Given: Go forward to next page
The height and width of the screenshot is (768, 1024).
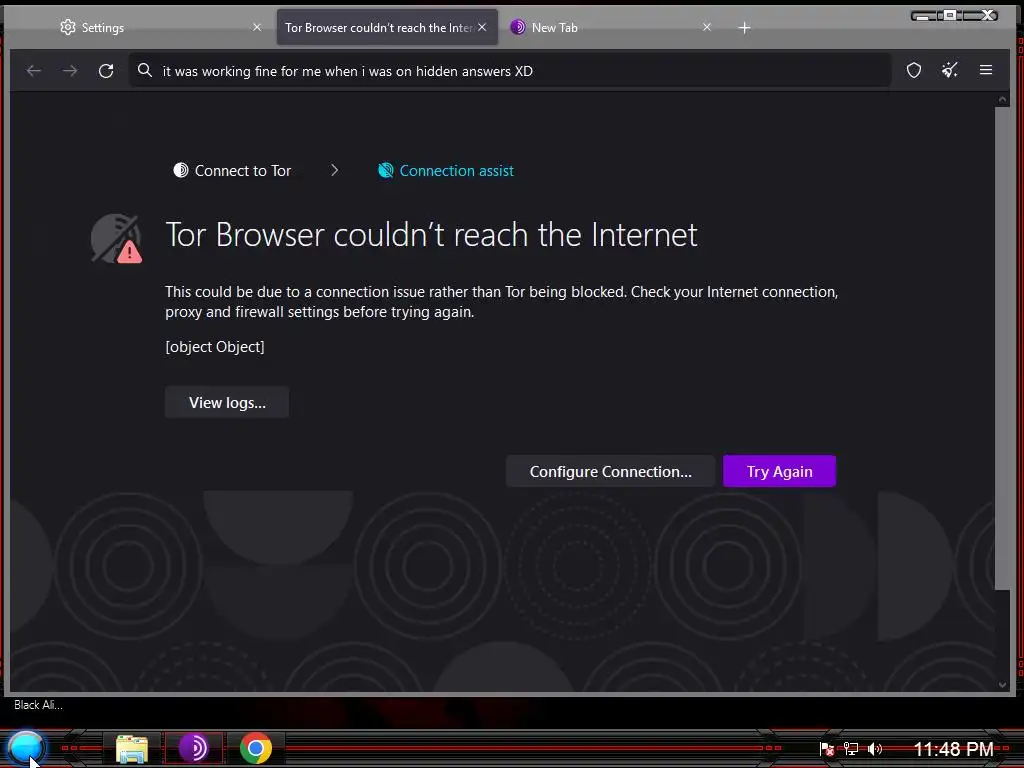Looking at the screenshot, I should (70, 71).
